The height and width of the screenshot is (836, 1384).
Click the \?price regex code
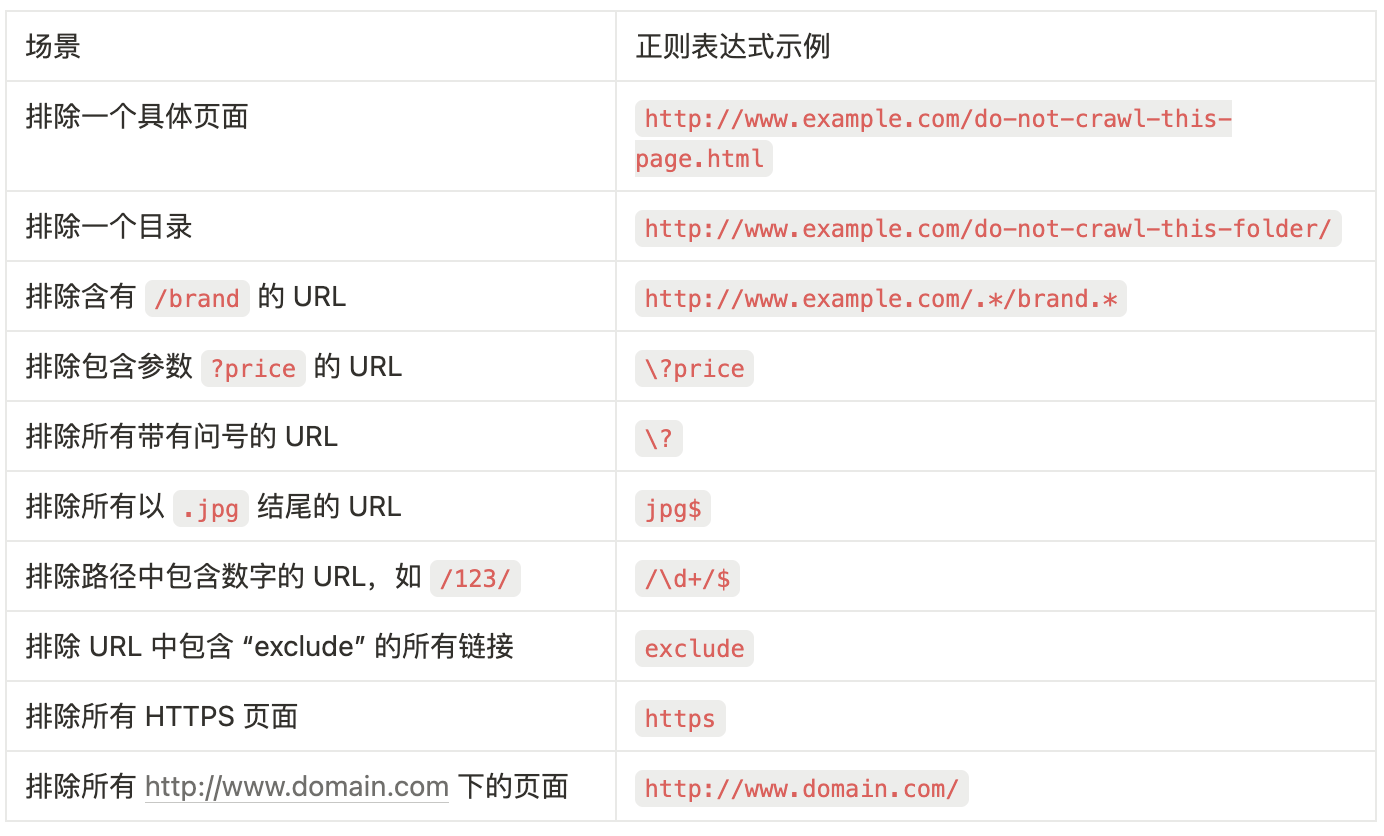694,368
